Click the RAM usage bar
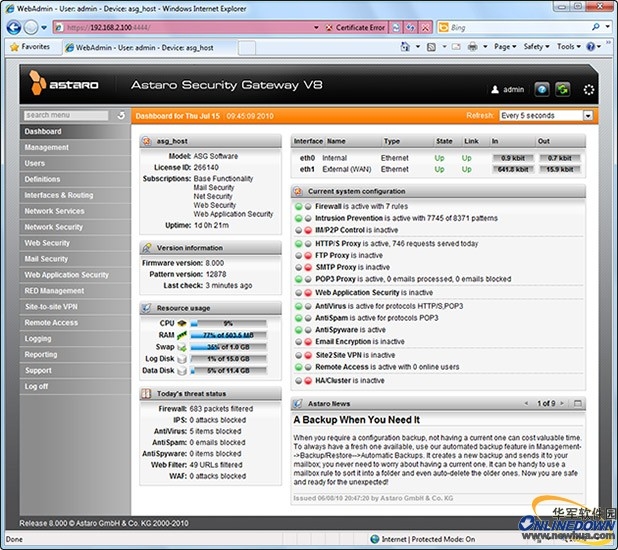 (228, 336)
